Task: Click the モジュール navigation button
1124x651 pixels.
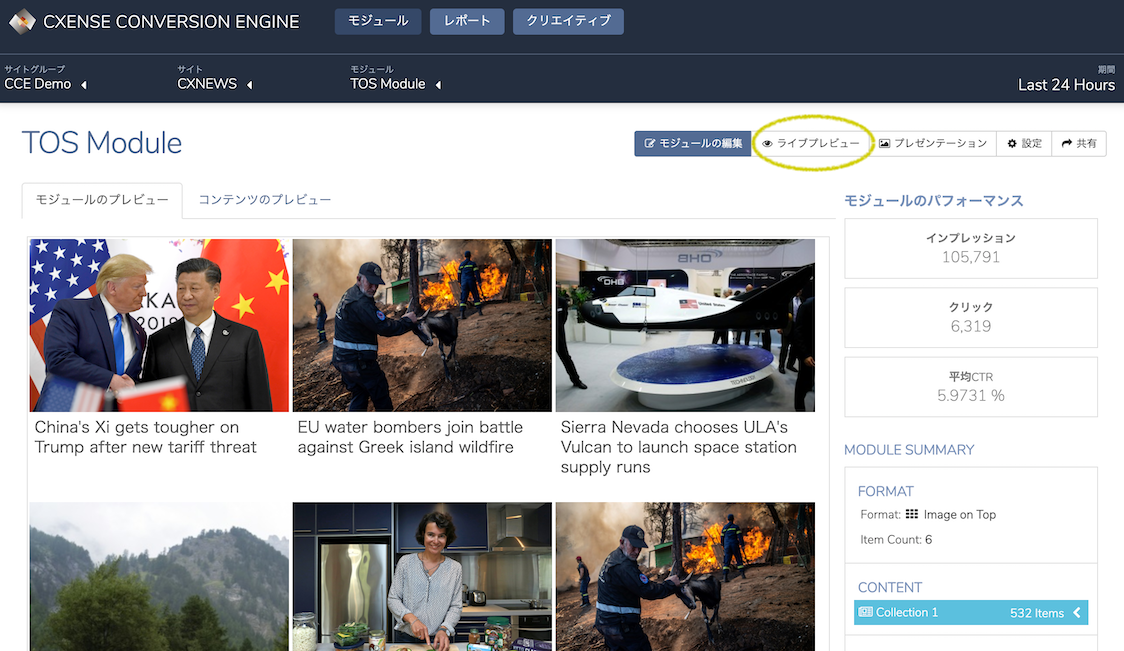Action: coord(378,22)
